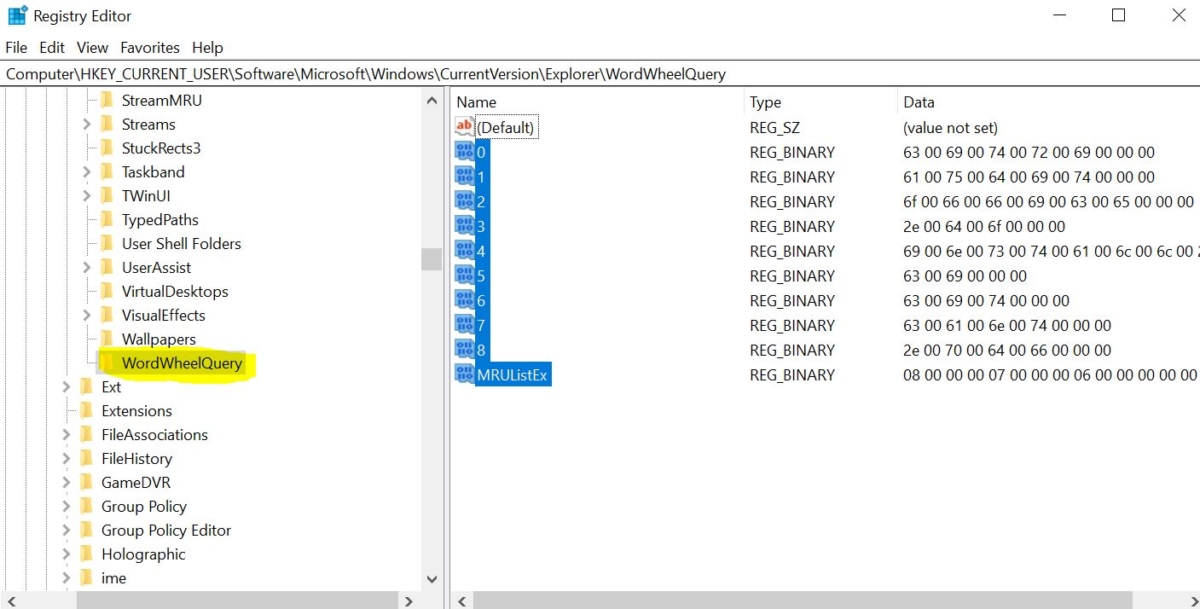The image size is (1200, 609).
Task: Open the Edit menu
Action: pos(51,47)
